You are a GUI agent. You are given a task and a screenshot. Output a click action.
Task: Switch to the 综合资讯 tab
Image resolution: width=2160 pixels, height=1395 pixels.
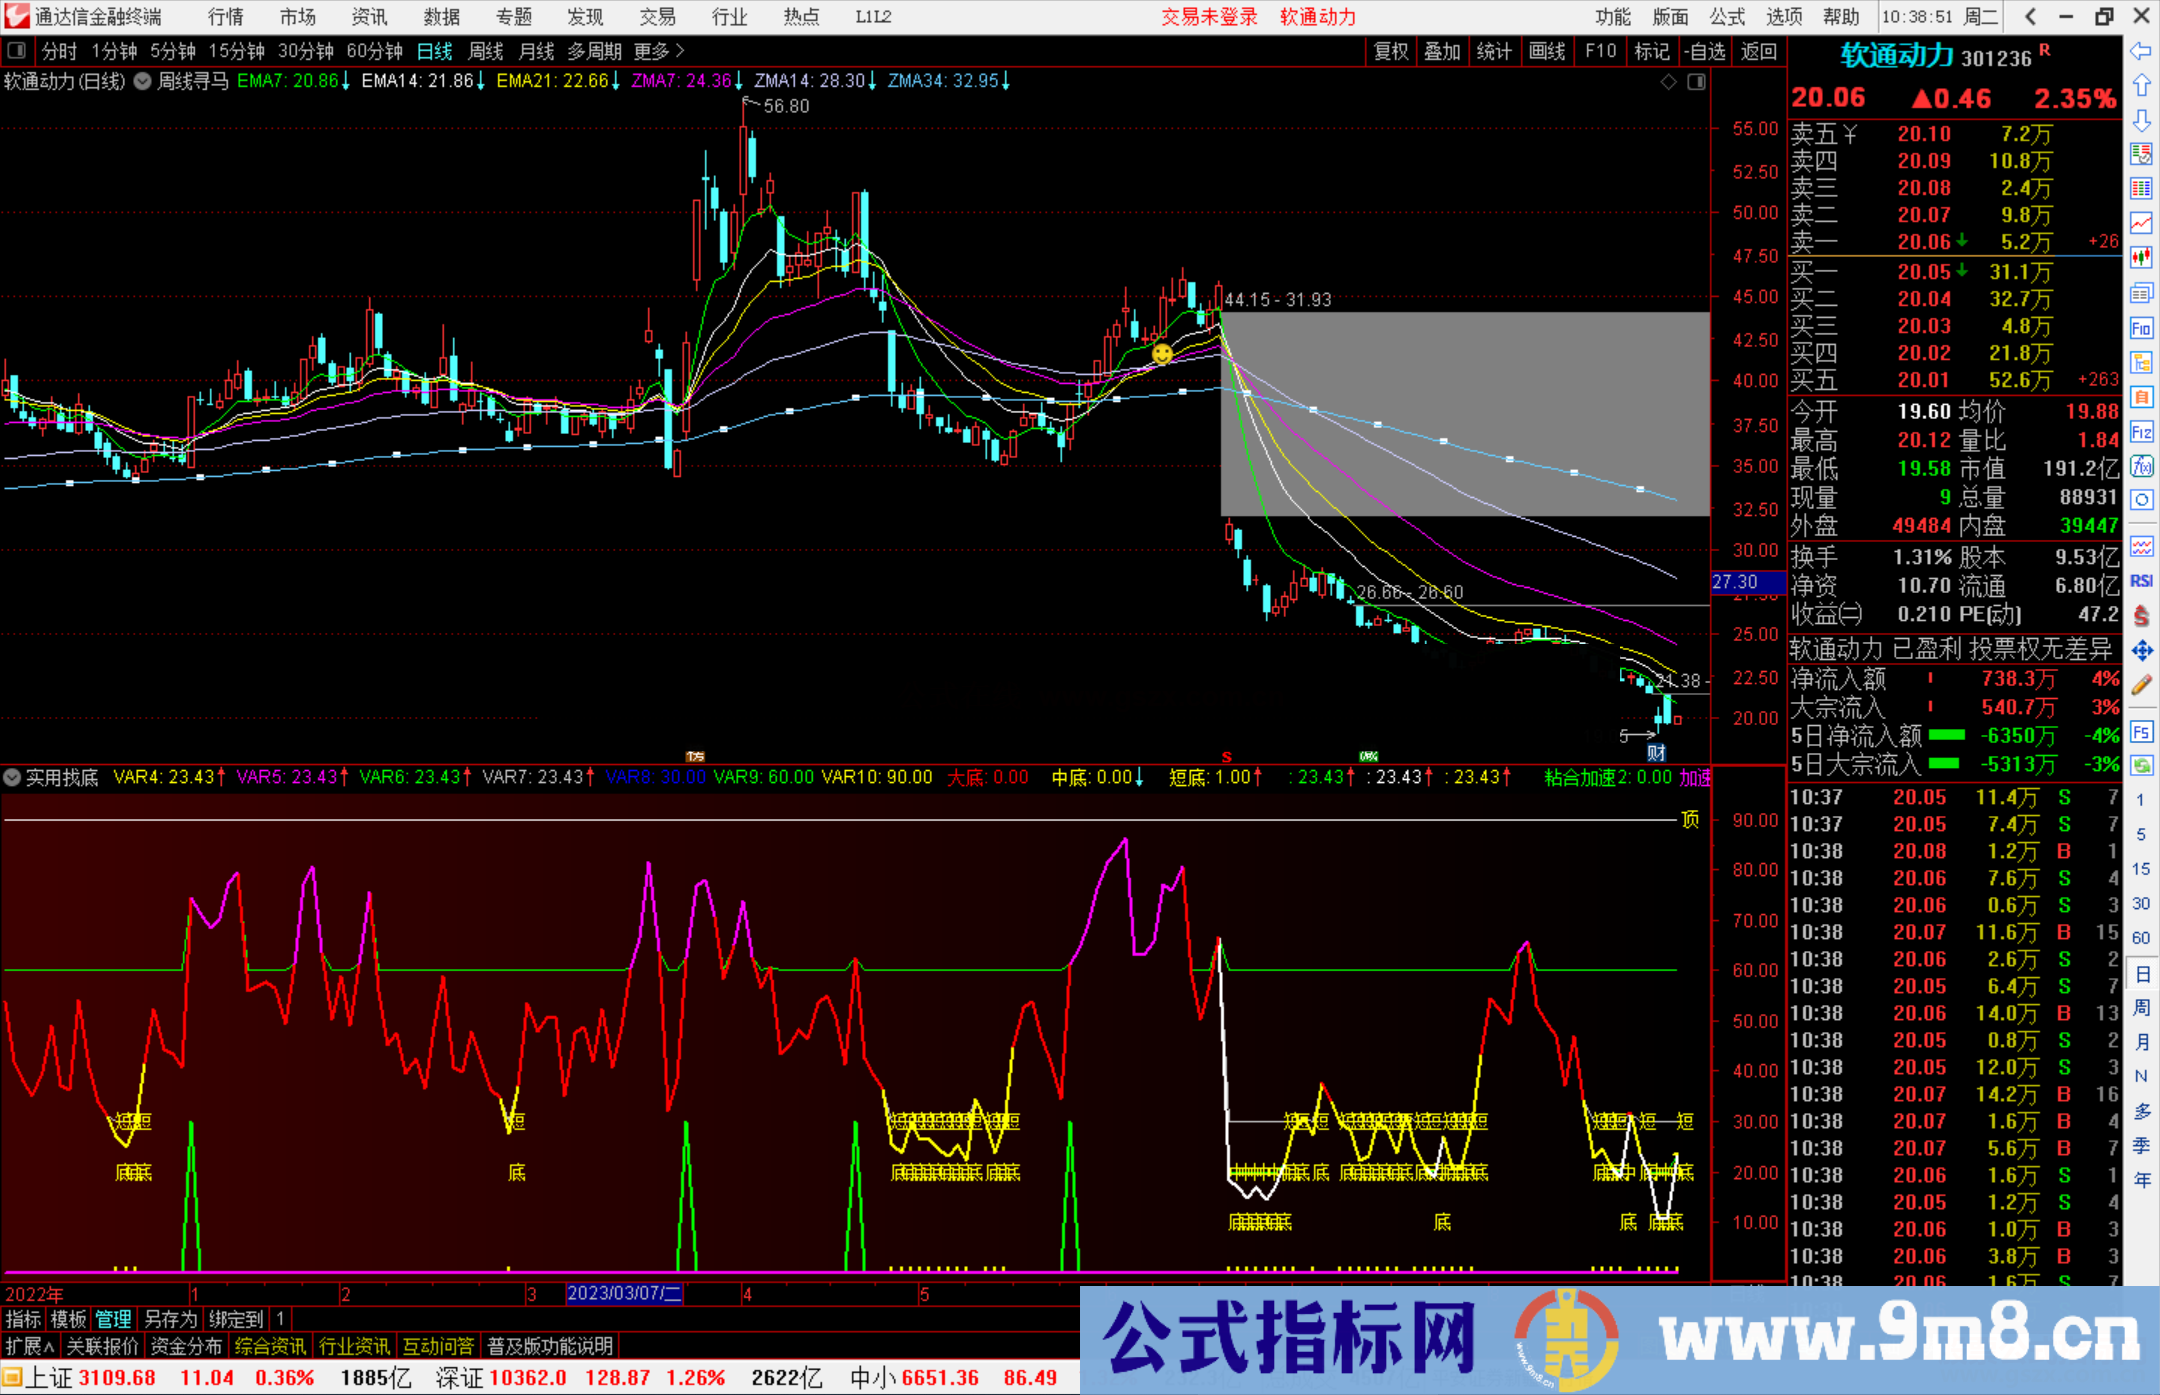[270, 1347]
